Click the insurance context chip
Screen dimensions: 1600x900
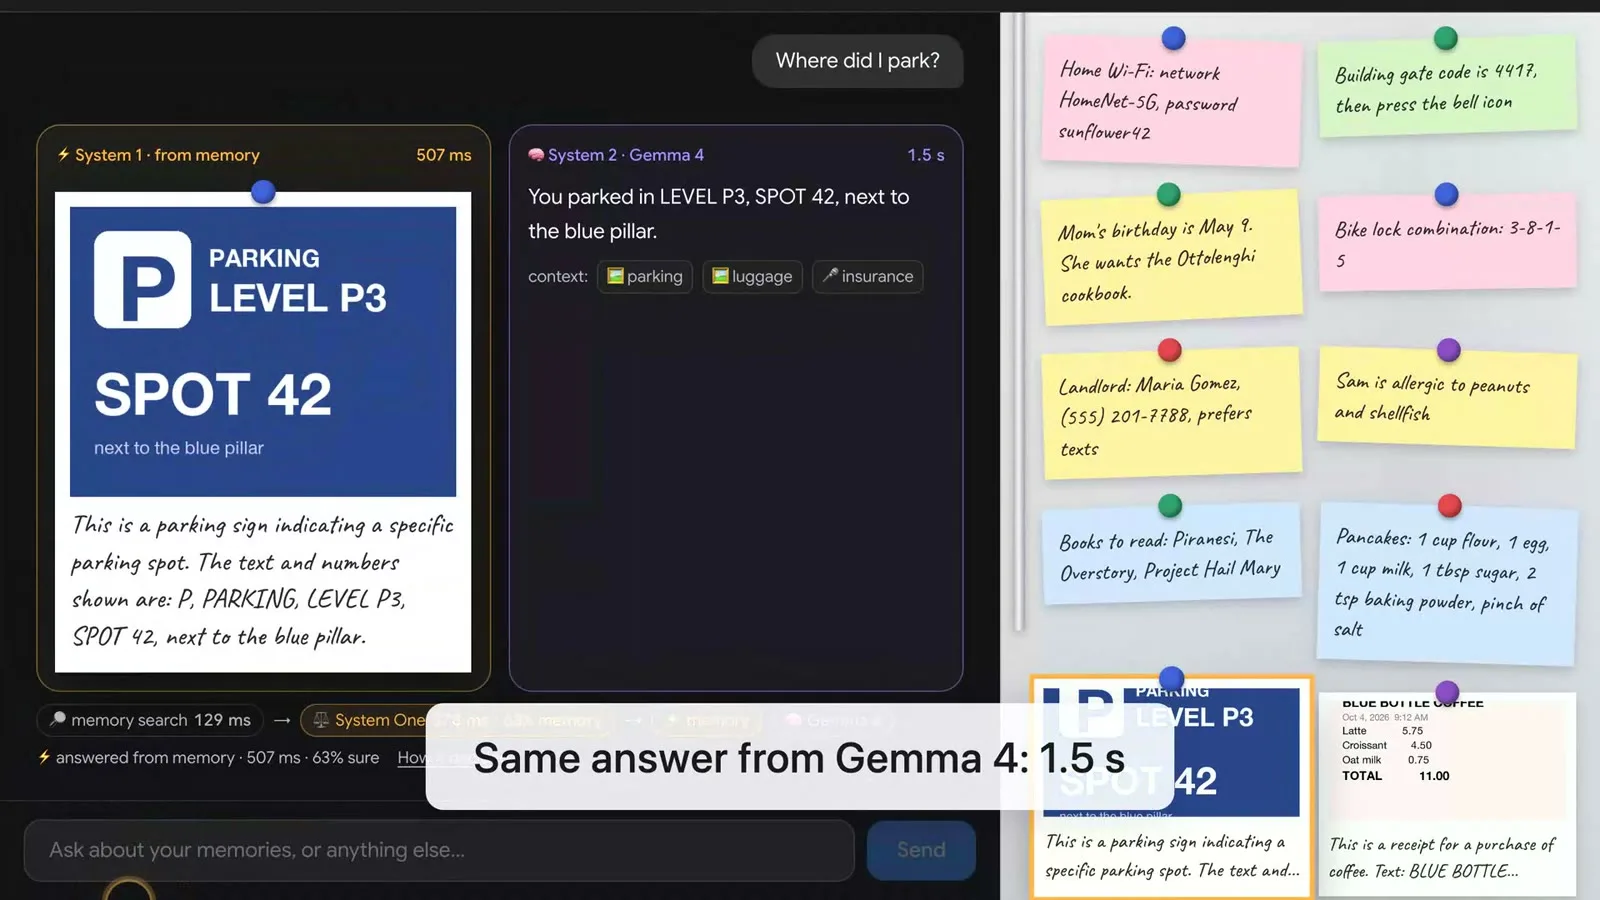(x=868, y=276)
